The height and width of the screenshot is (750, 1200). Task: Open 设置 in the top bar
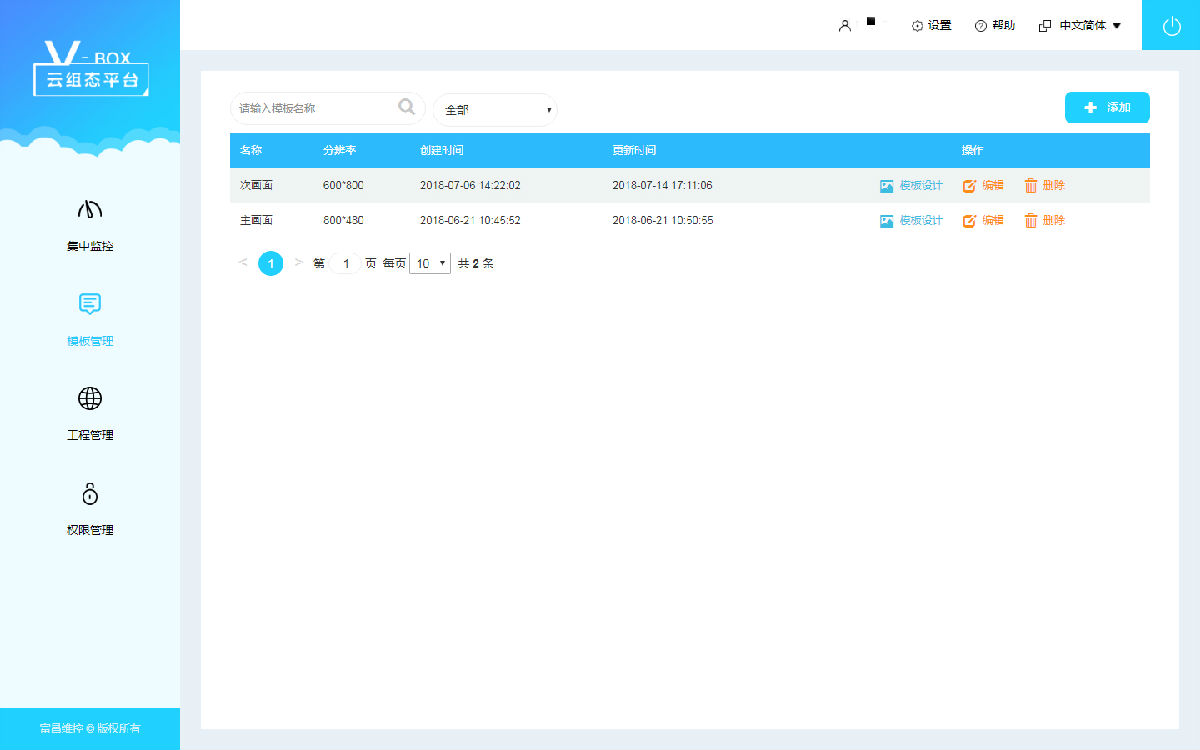(x=931, y=26)
